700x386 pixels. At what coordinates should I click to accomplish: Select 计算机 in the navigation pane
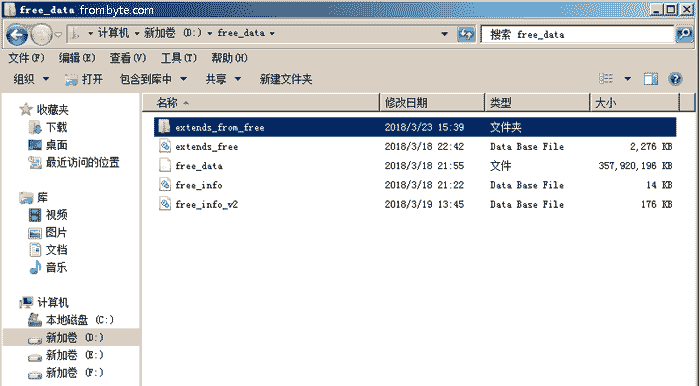pos(52,303)
